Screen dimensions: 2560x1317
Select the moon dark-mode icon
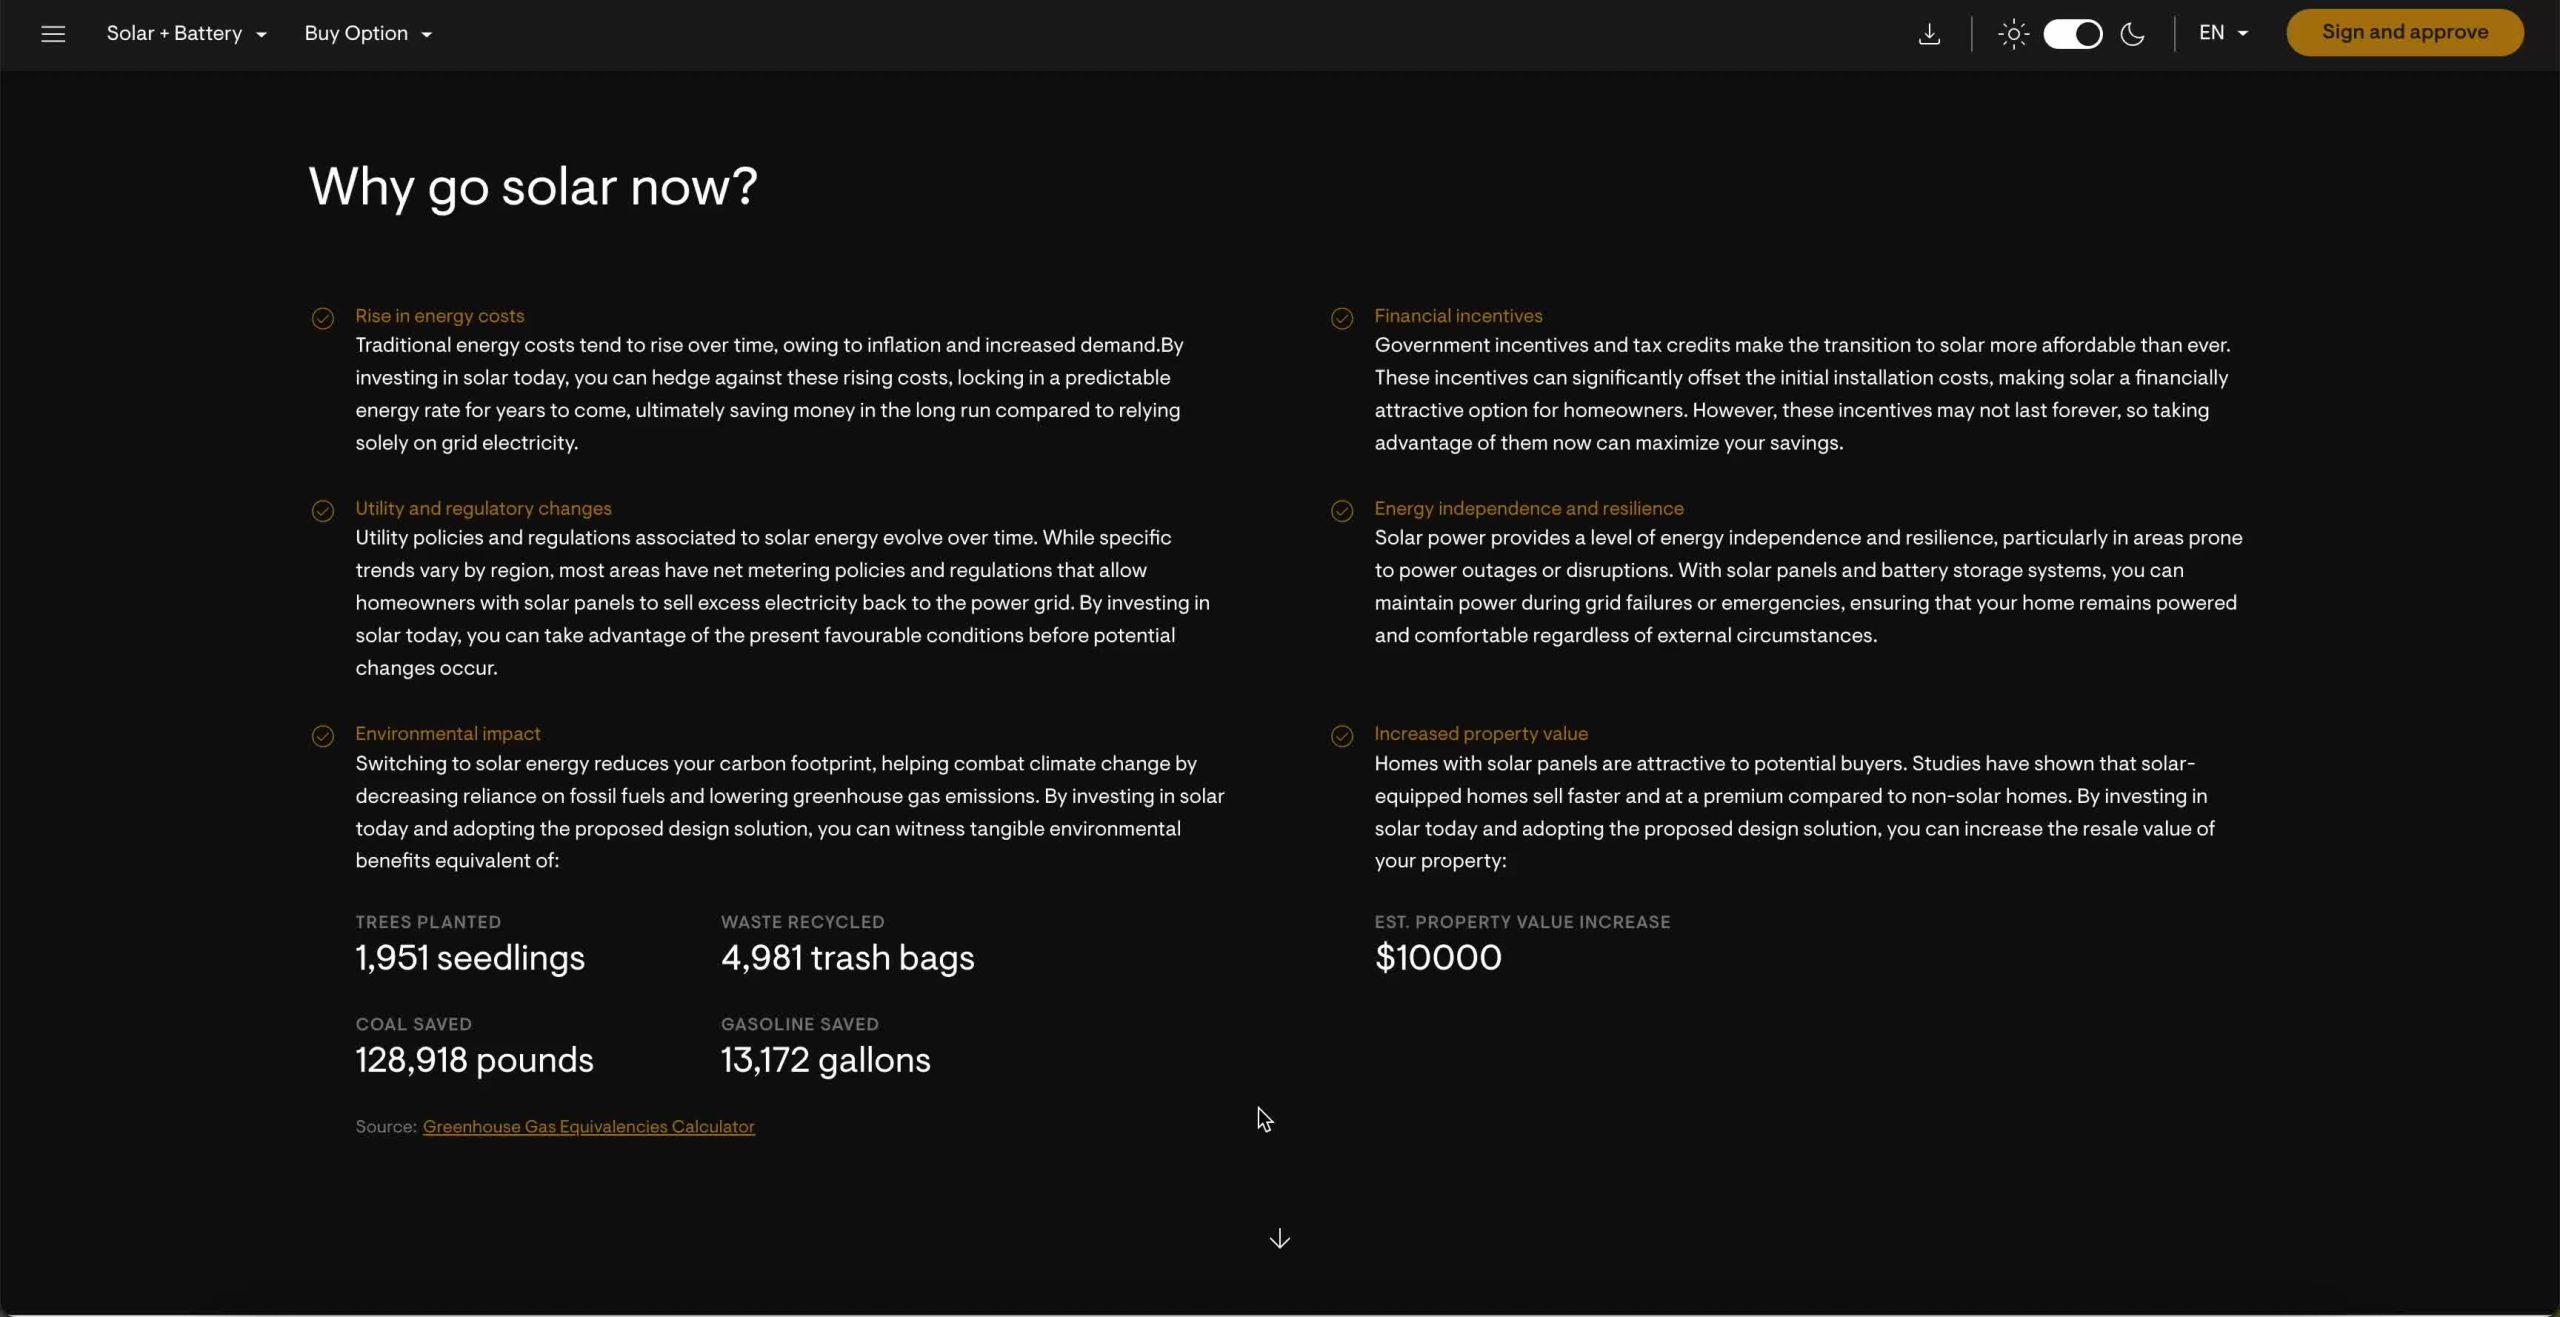click(x=2132, y=34)
